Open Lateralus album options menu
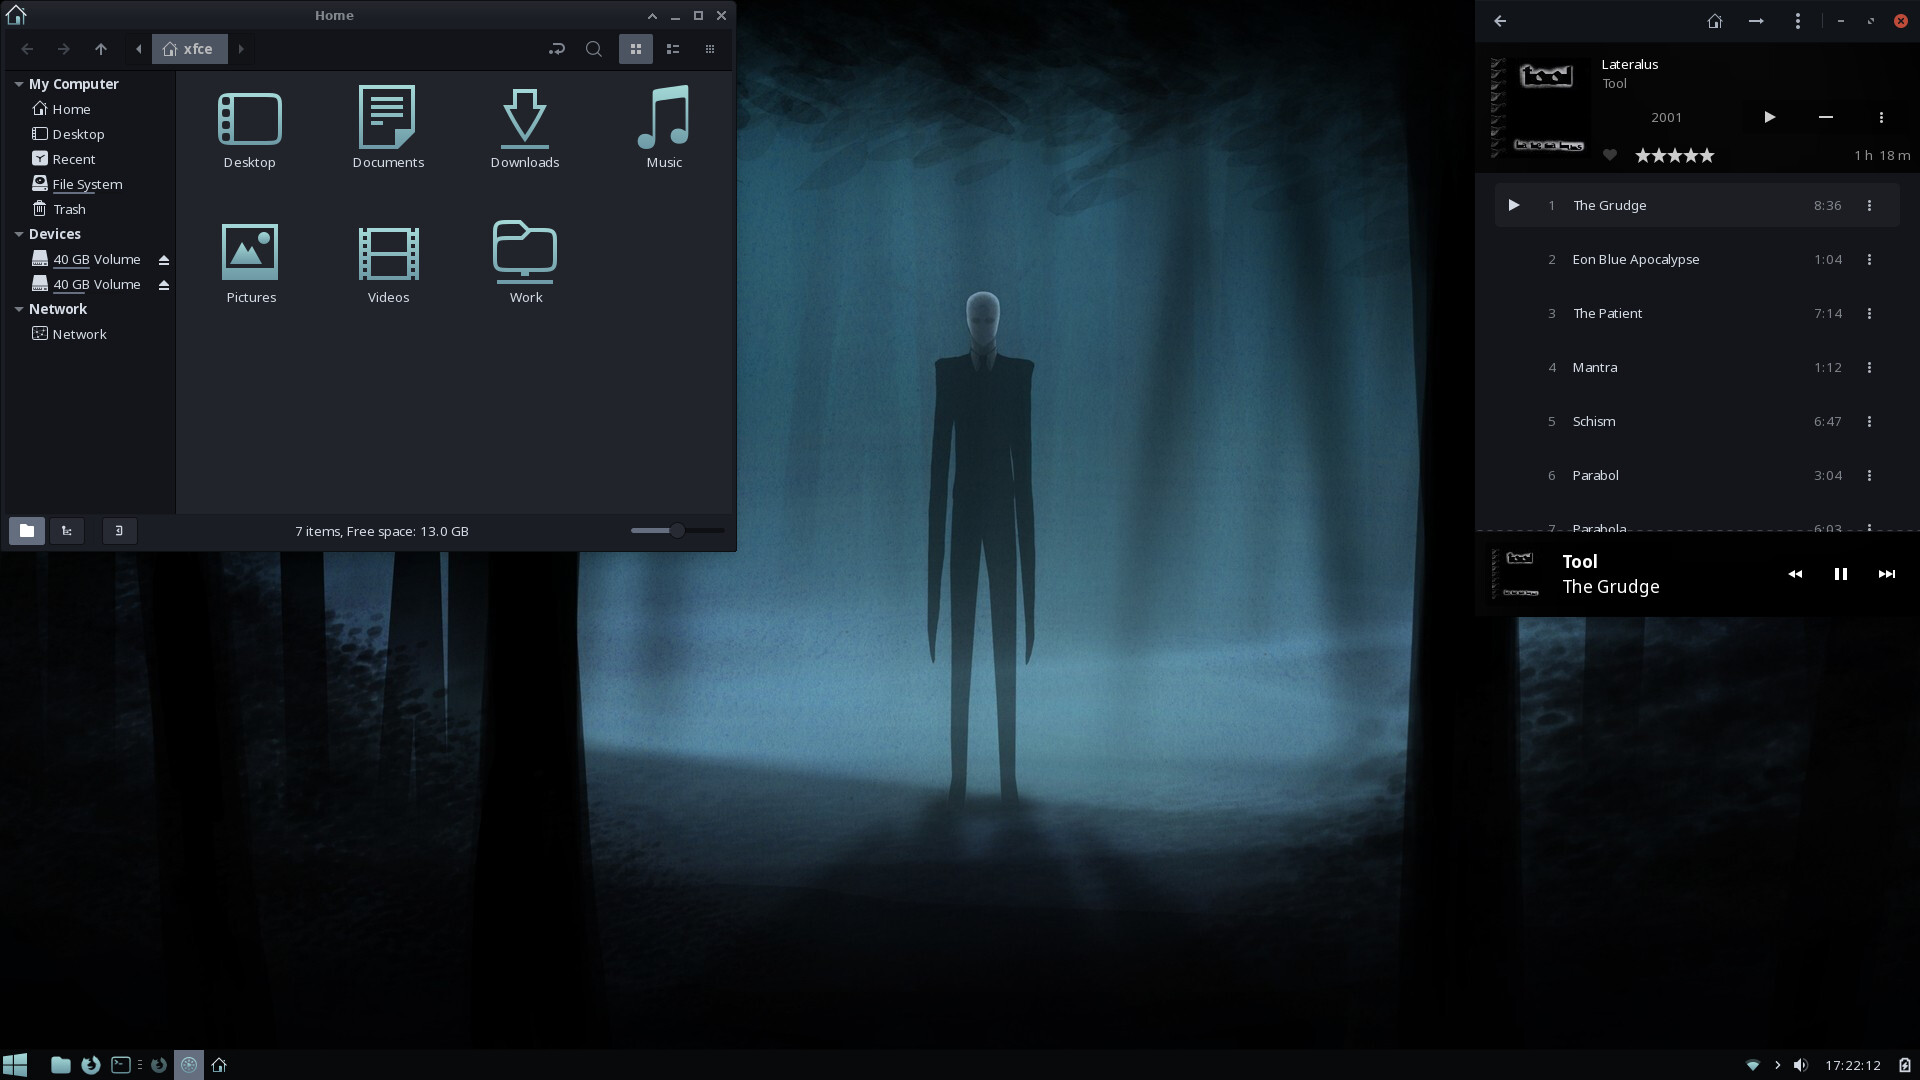Screen dimensions: 1920x1080 (x=1881, y=117)
